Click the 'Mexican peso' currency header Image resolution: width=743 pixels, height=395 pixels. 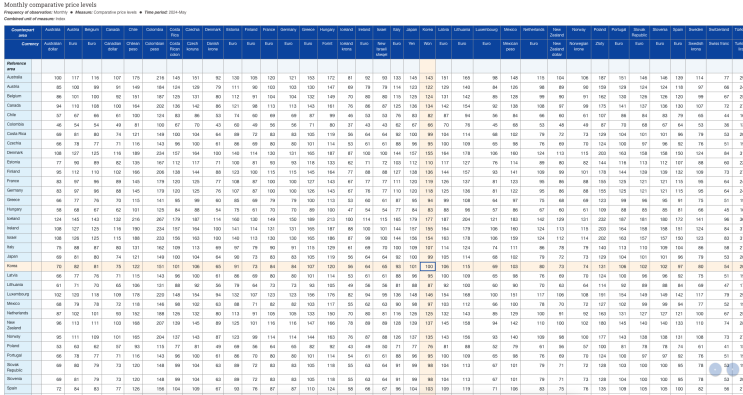point(510,49)
